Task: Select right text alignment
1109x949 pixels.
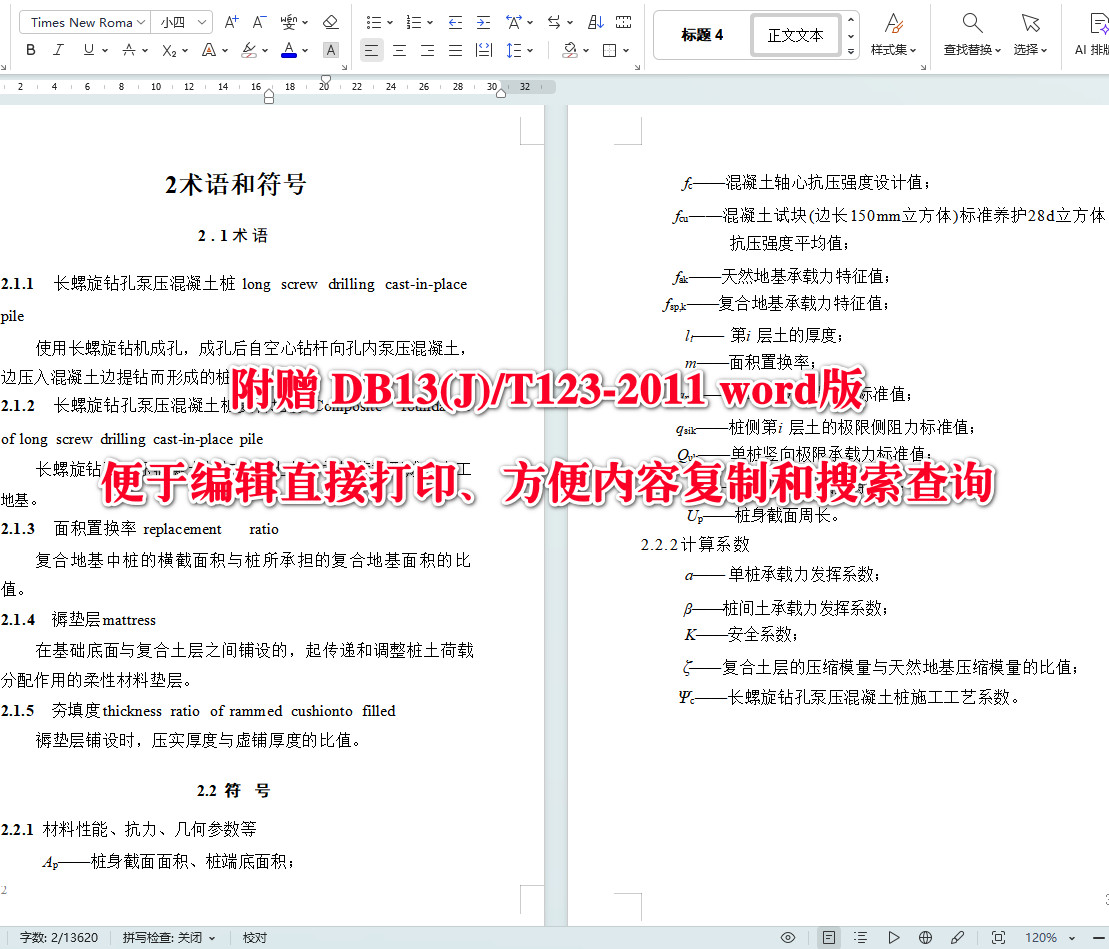Action: [427, 50]
